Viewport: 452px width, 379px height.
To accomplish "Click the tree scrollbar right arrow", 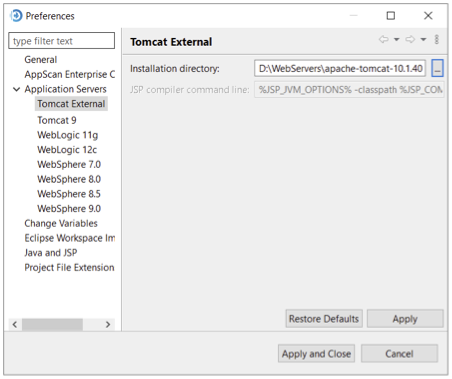I will (x=108, y=324).
